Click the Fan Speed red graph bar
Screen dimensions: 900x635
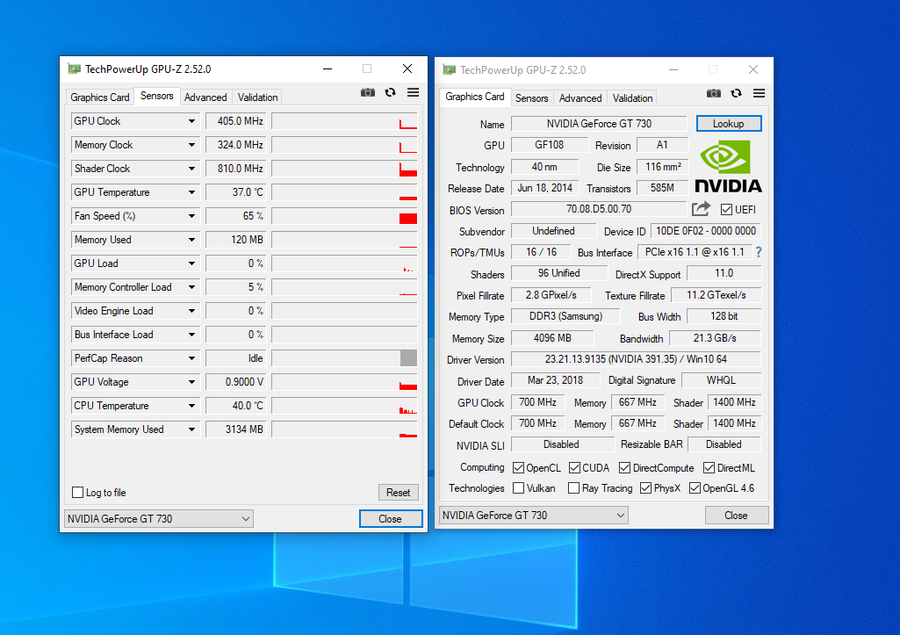click(x=408, y=218)
